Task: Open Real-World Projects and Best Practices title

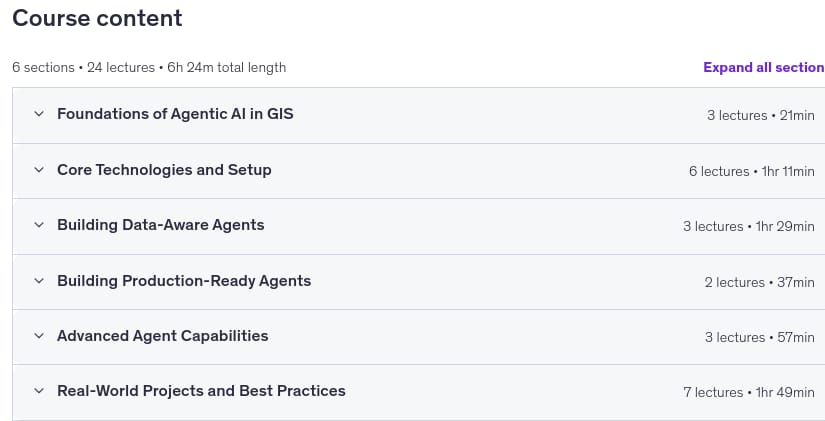Action: [201, 391]
